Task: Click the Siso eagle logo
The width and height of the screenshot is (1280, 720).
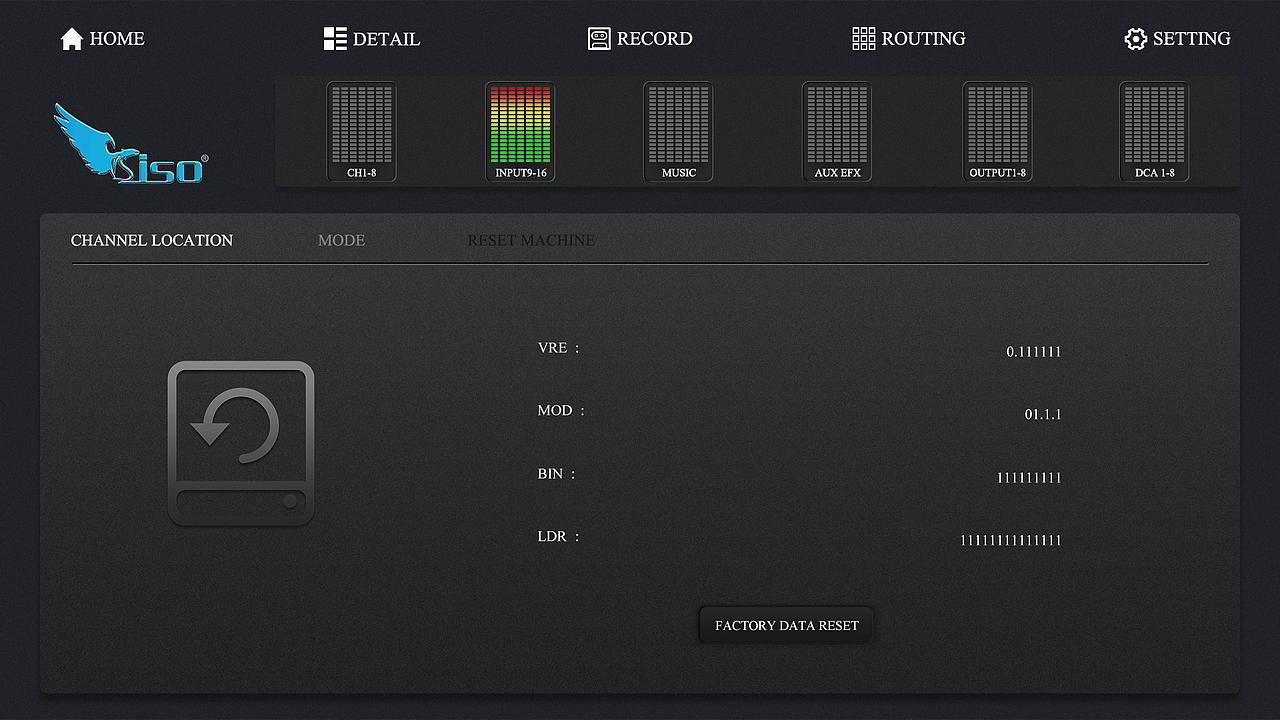Action: [x=130, y=146]
